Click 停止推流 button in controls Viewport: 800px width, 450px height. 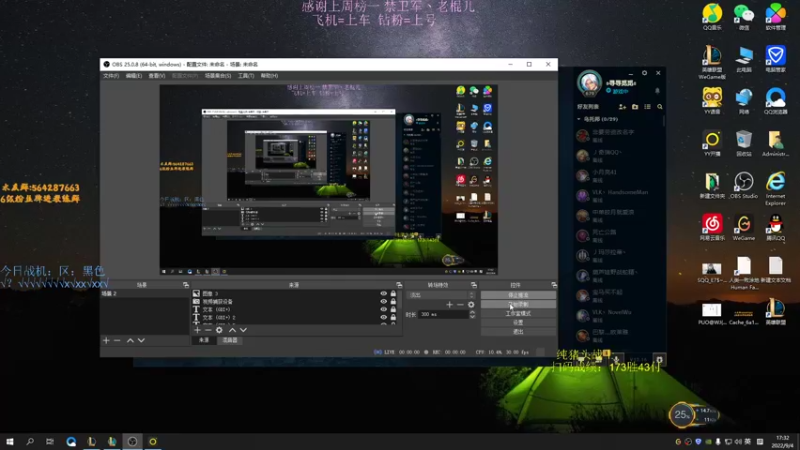pos(518,295)
